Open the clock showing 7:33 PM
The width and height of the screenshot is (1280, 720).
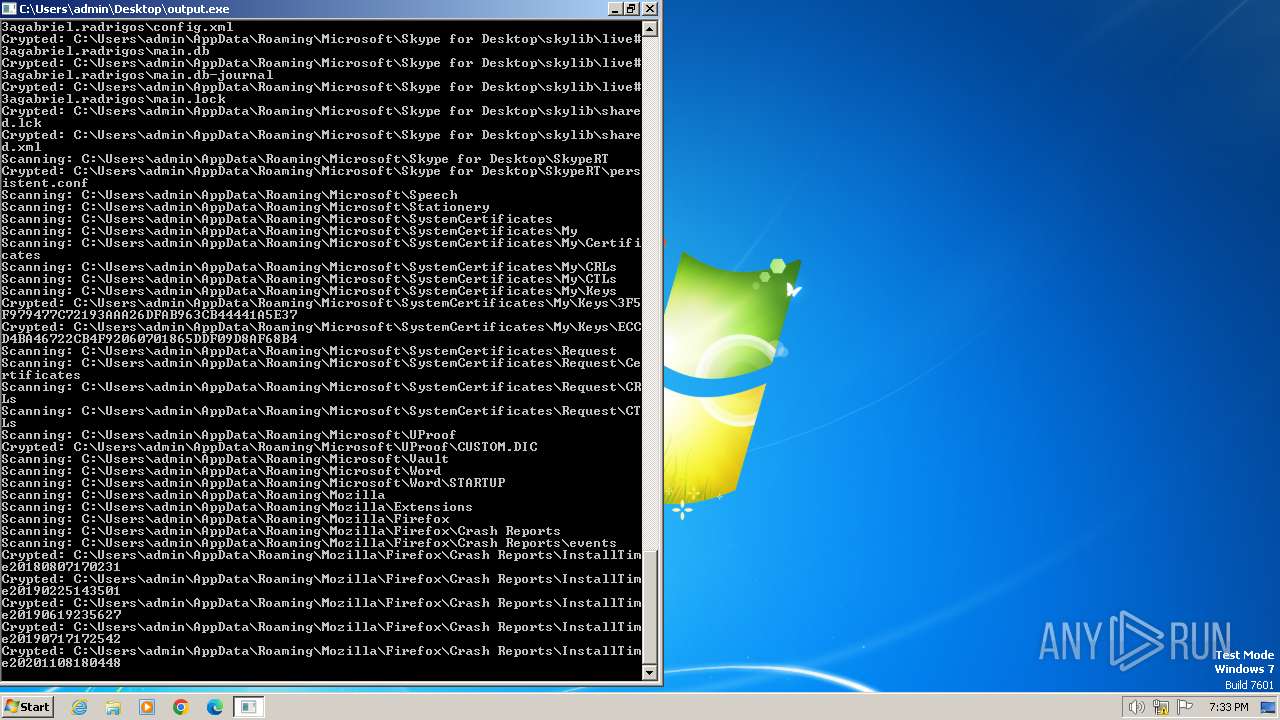1228,707
